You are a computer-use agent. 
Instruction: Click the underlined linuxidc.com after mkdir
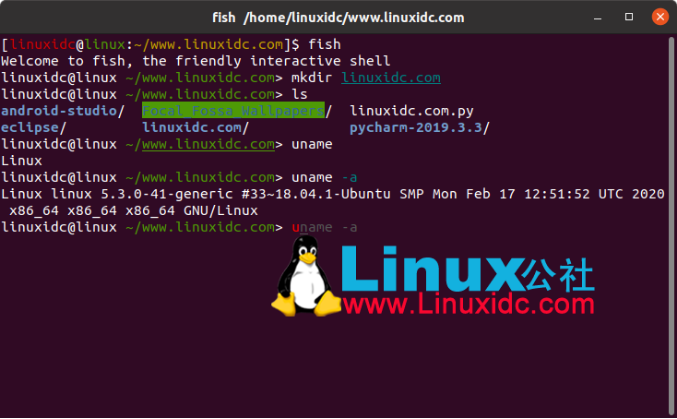(x=391, y=78)
